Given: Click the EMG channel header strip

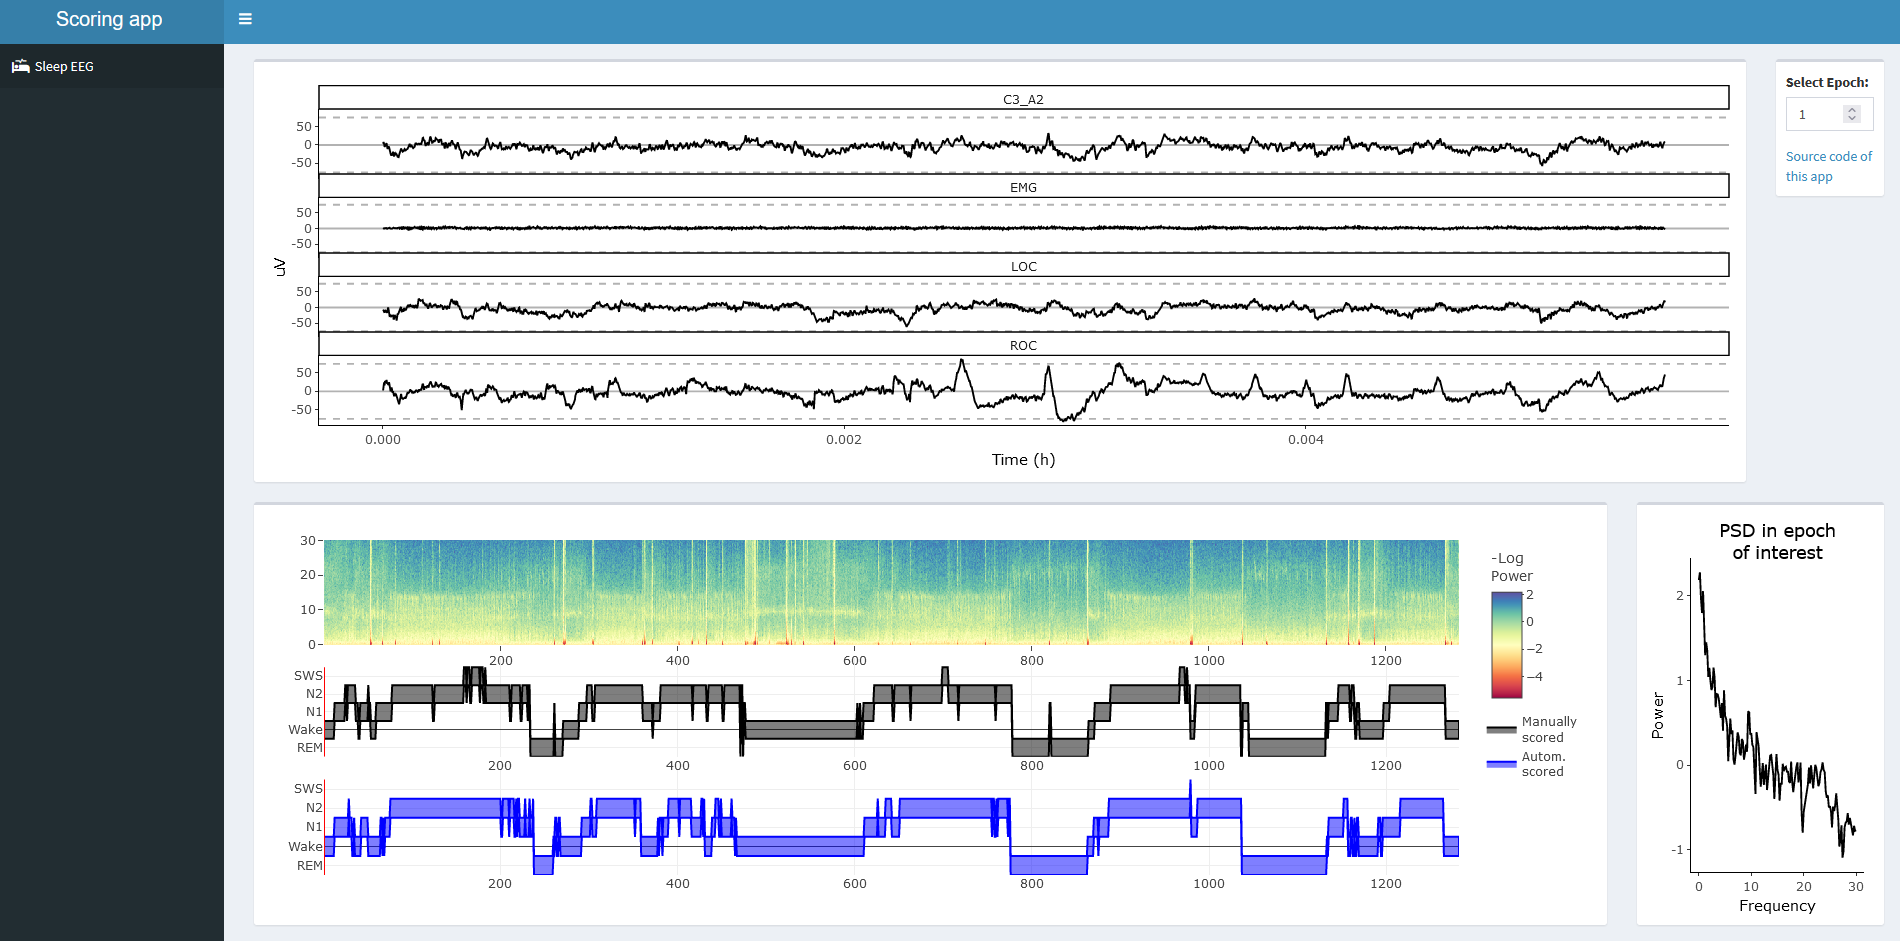Looking at the screenshot, I should click(1023, 187).
